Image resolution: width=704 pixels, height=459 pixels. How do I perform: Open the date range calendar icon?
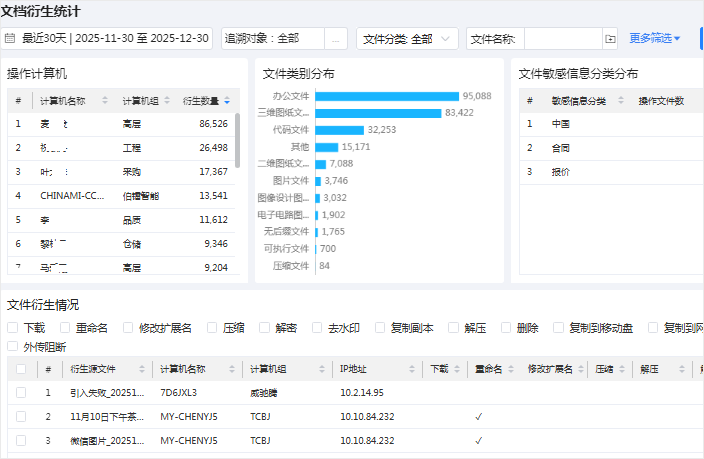click(10, 38)
